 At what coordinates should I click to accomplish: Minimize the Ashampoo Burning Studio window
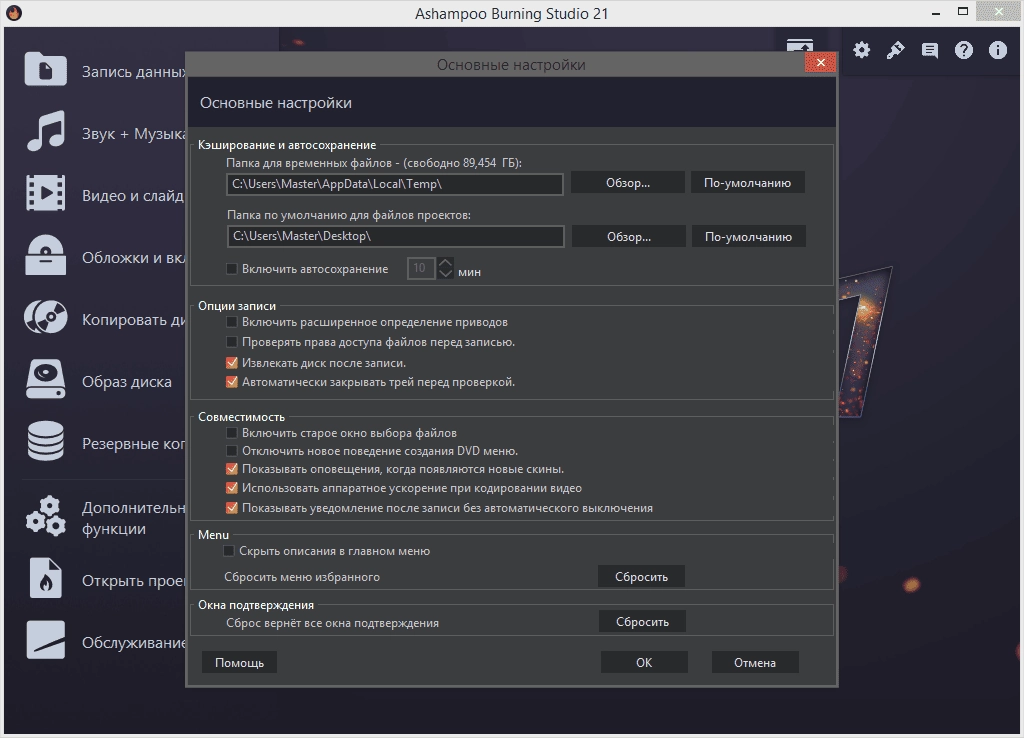point(936,12)
